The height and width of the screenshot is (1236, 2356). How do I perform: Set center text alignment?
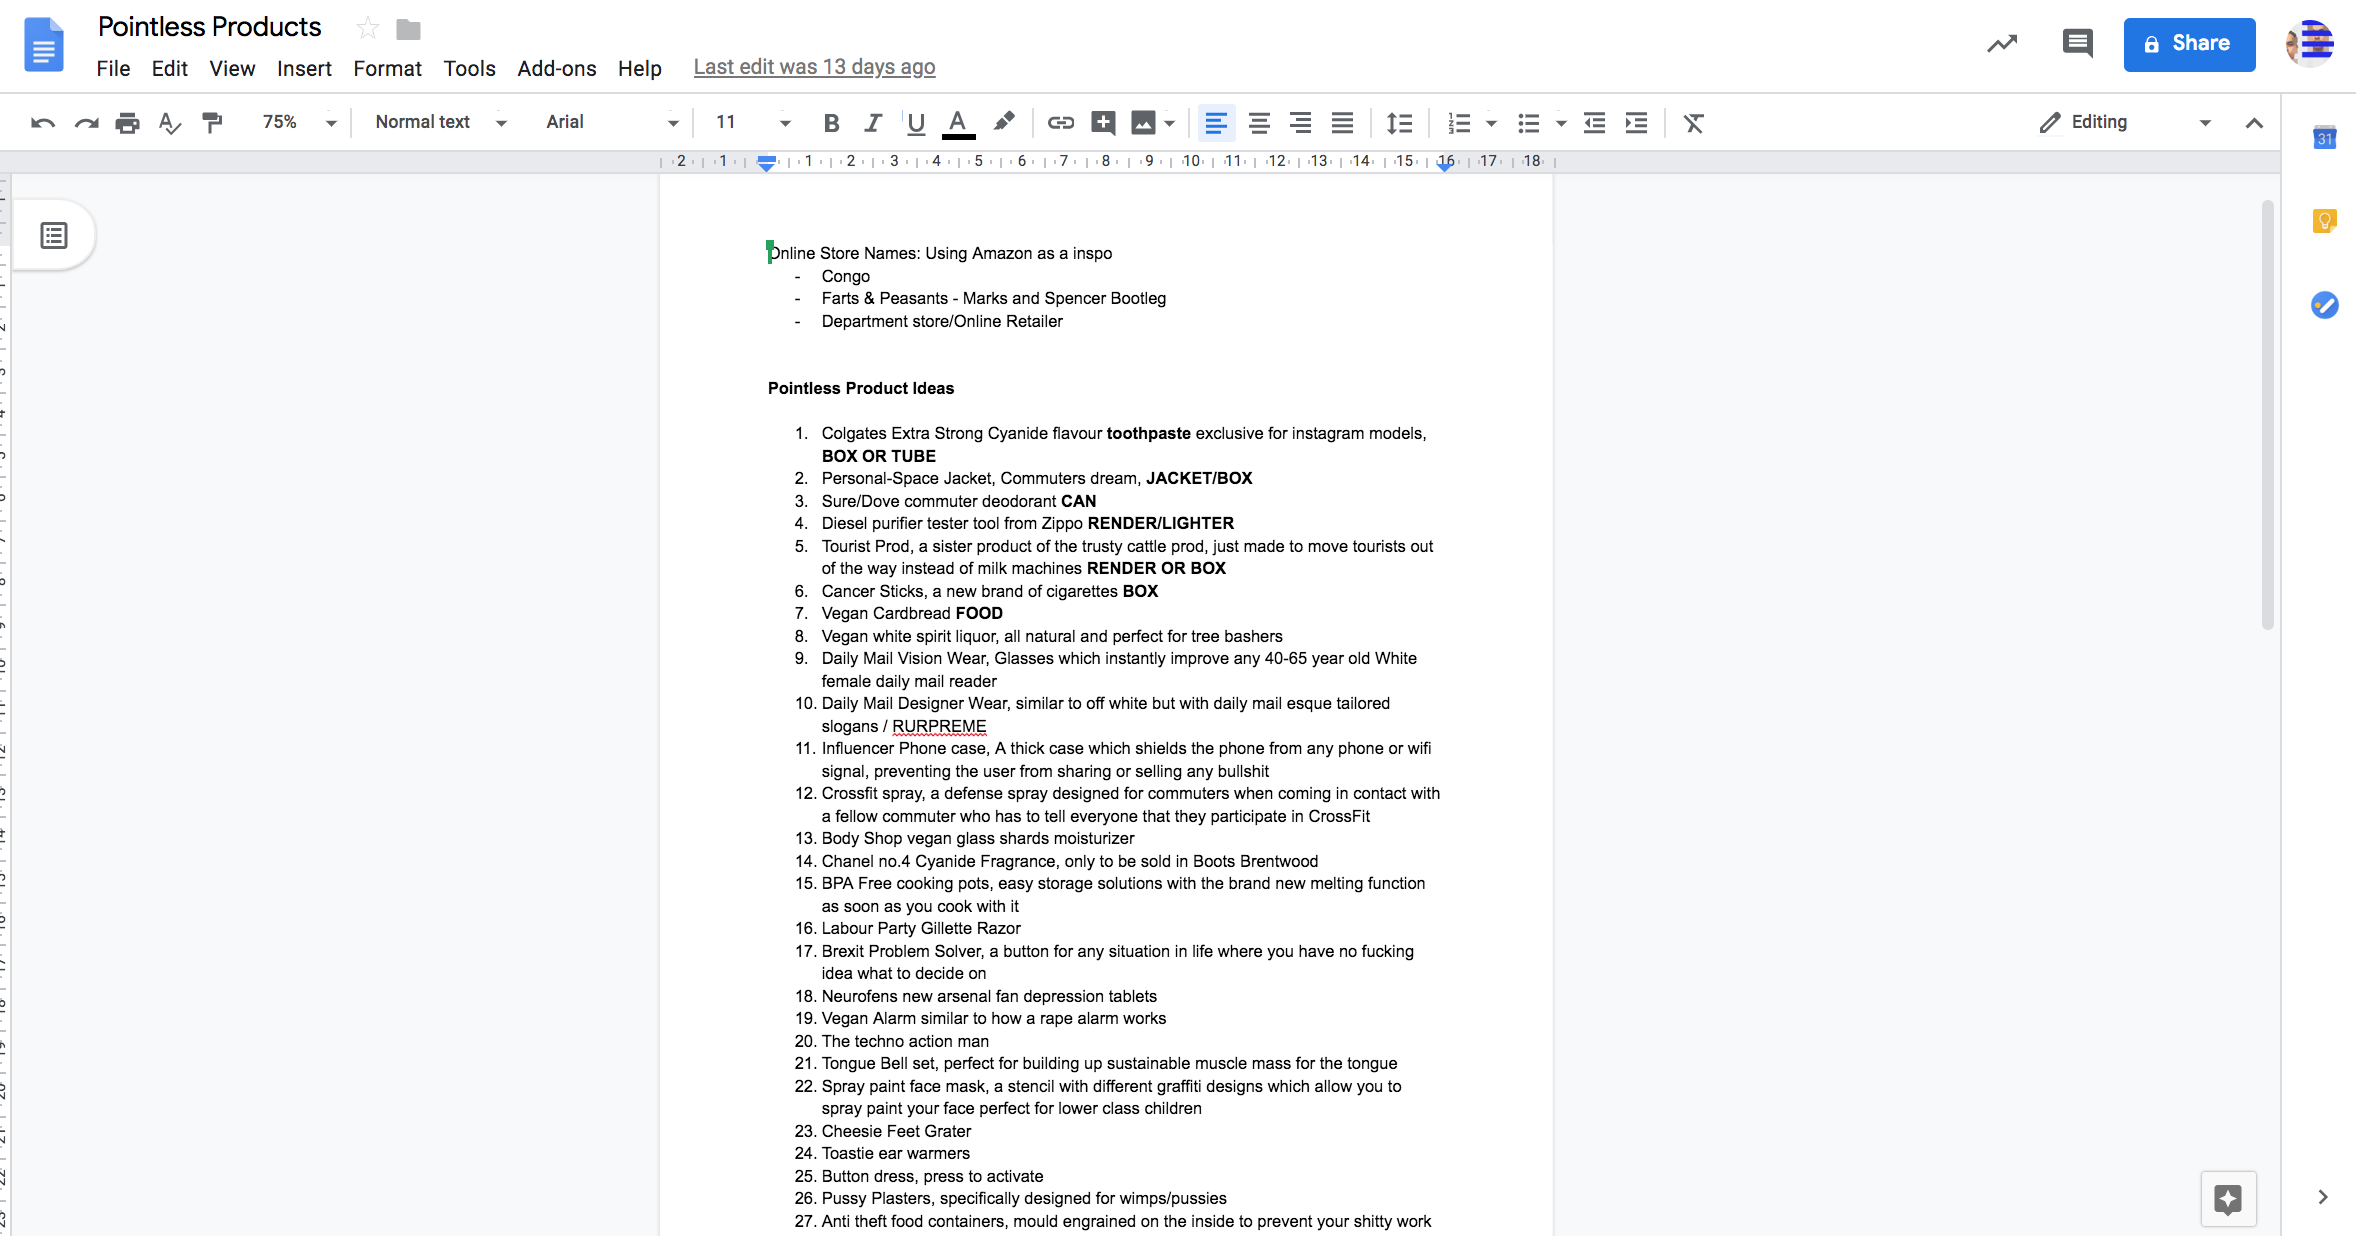coord(1259,123)
